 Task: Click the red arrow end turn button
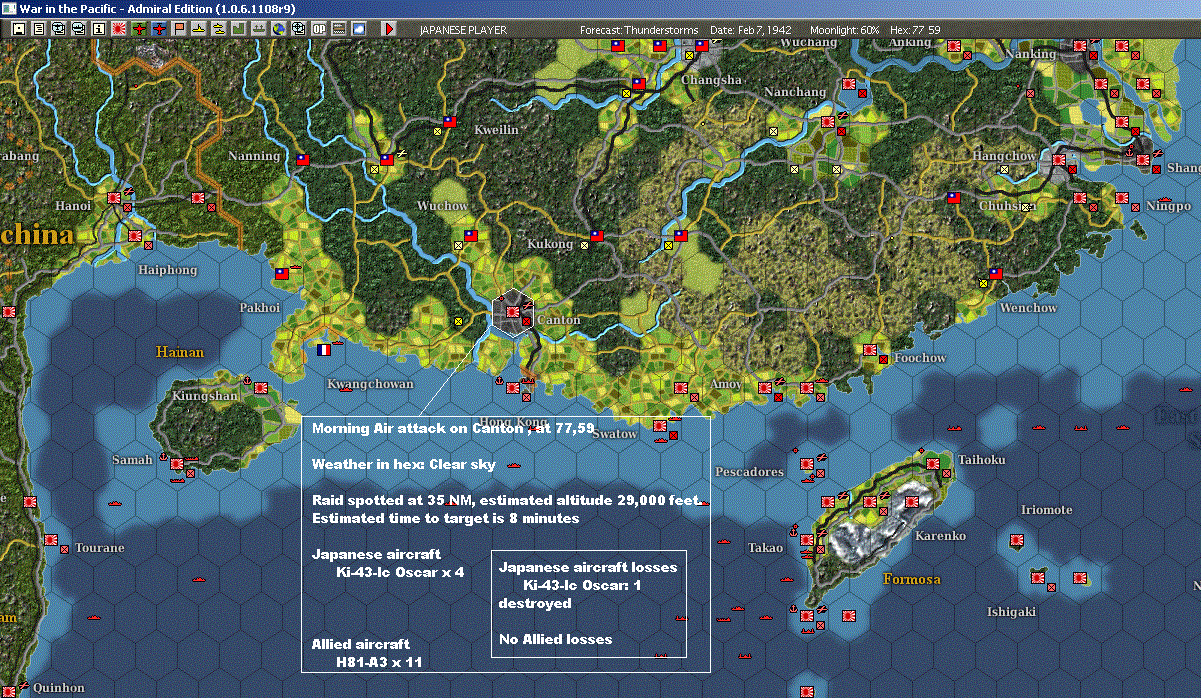pyautogui.click(x=390, y=29)
